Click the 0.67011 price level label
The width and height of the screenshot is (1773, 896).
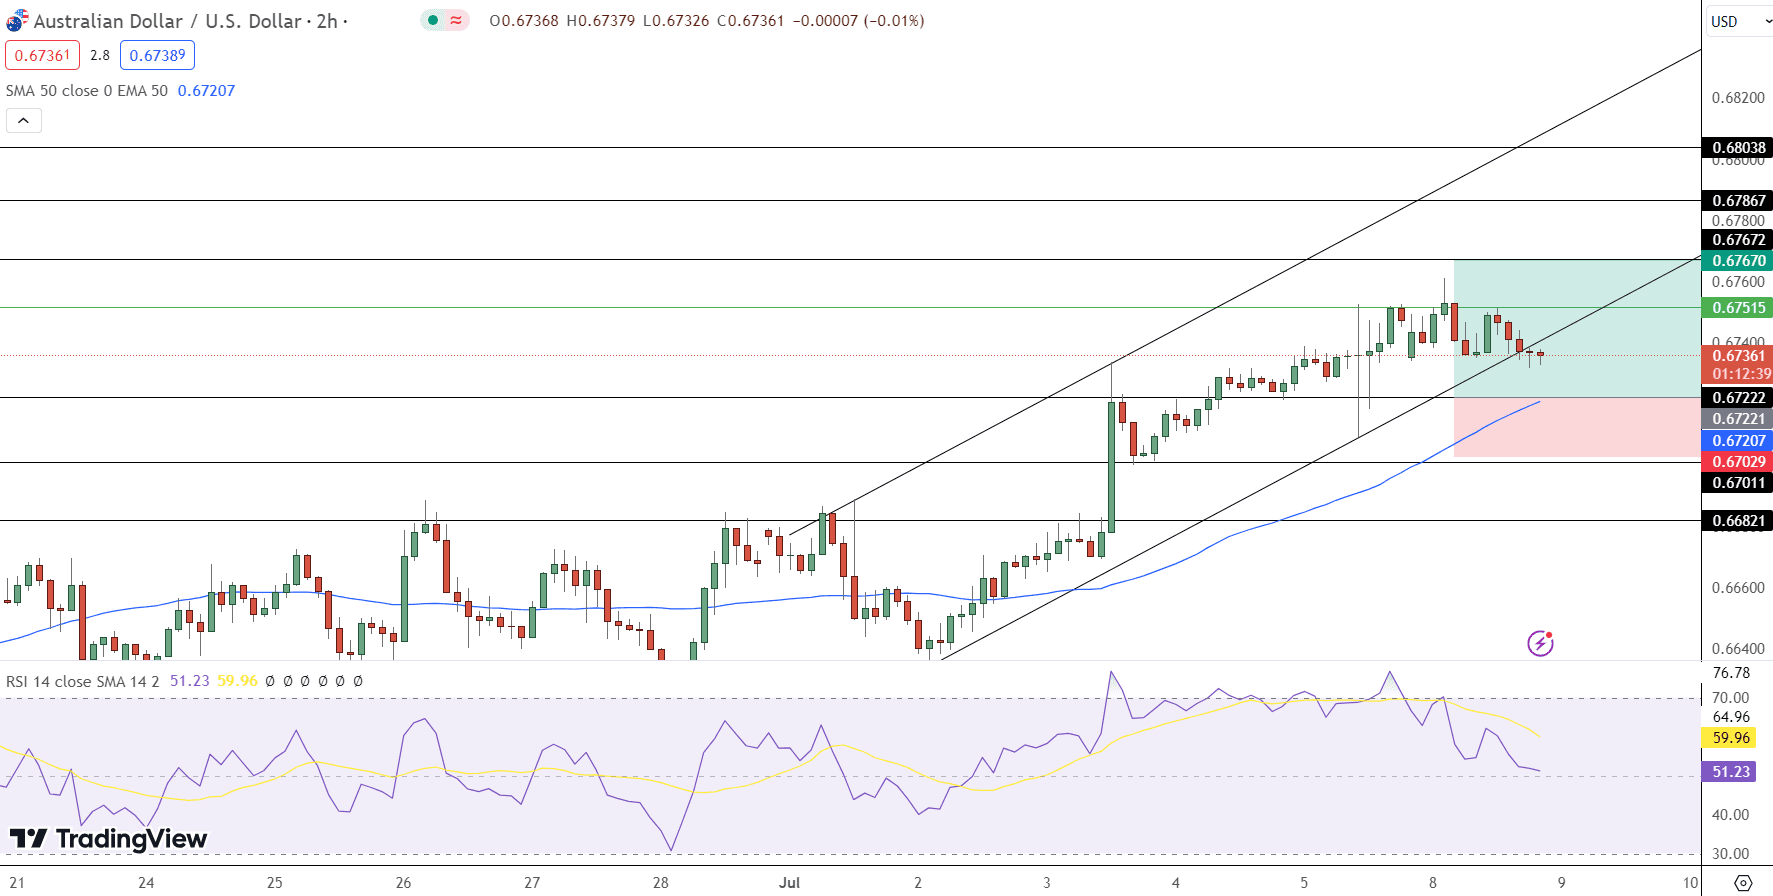coord(1738,483)
